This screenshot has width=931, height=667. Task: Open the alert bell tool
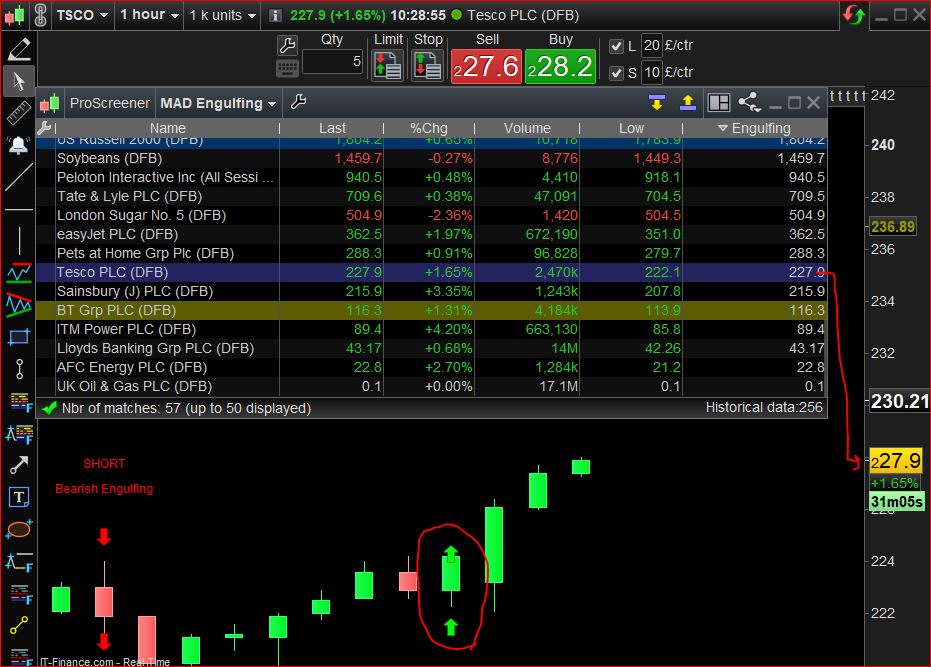tap(19, 145)
